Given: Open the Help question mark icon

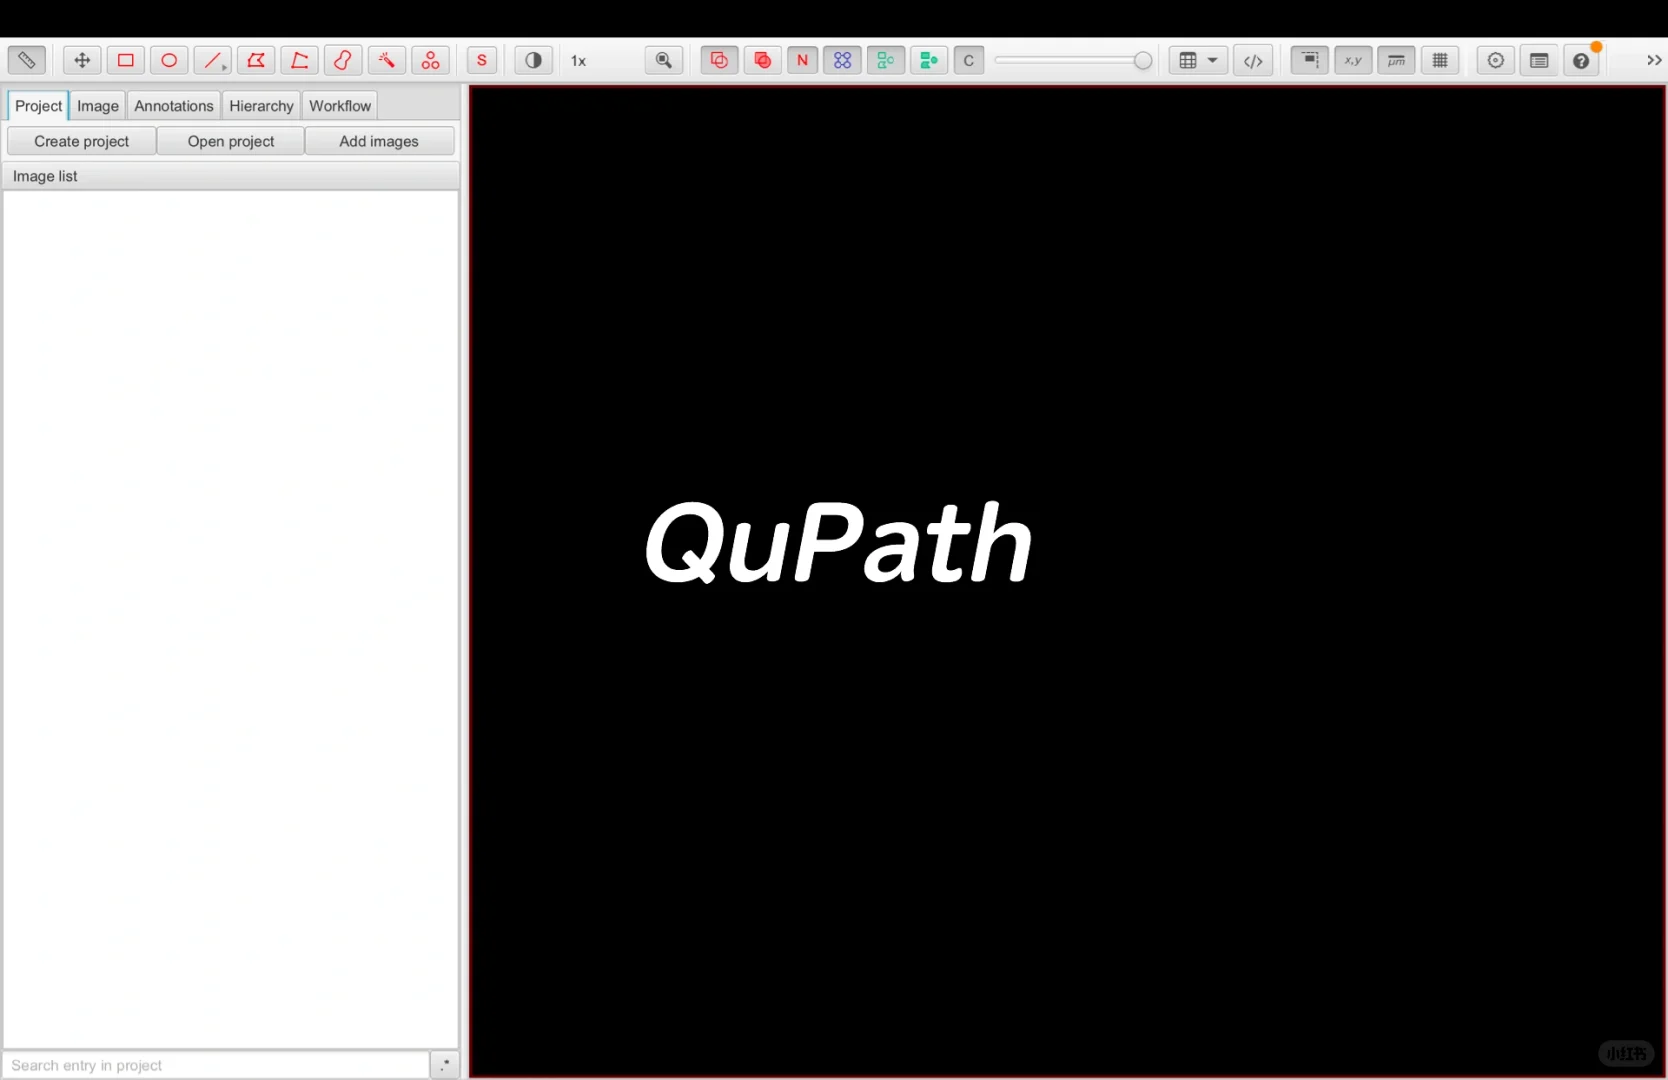Looking at the screenshot, I should point(1582,61).
